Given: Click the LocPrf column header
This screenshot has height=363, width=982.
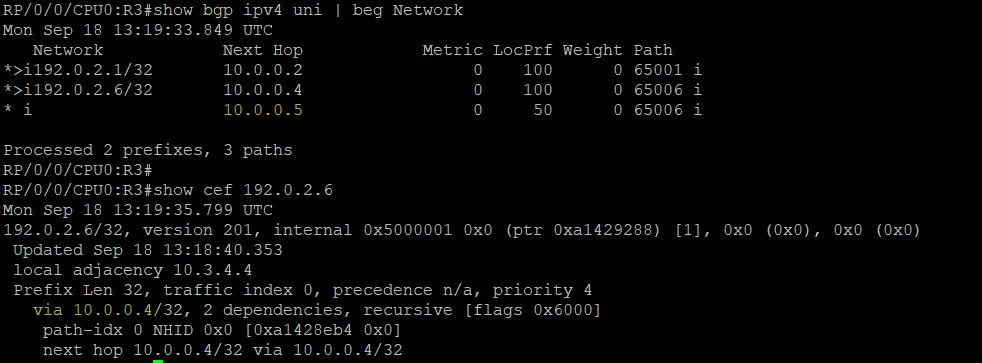Looking at the screenshot, I should tap(523, 50).
